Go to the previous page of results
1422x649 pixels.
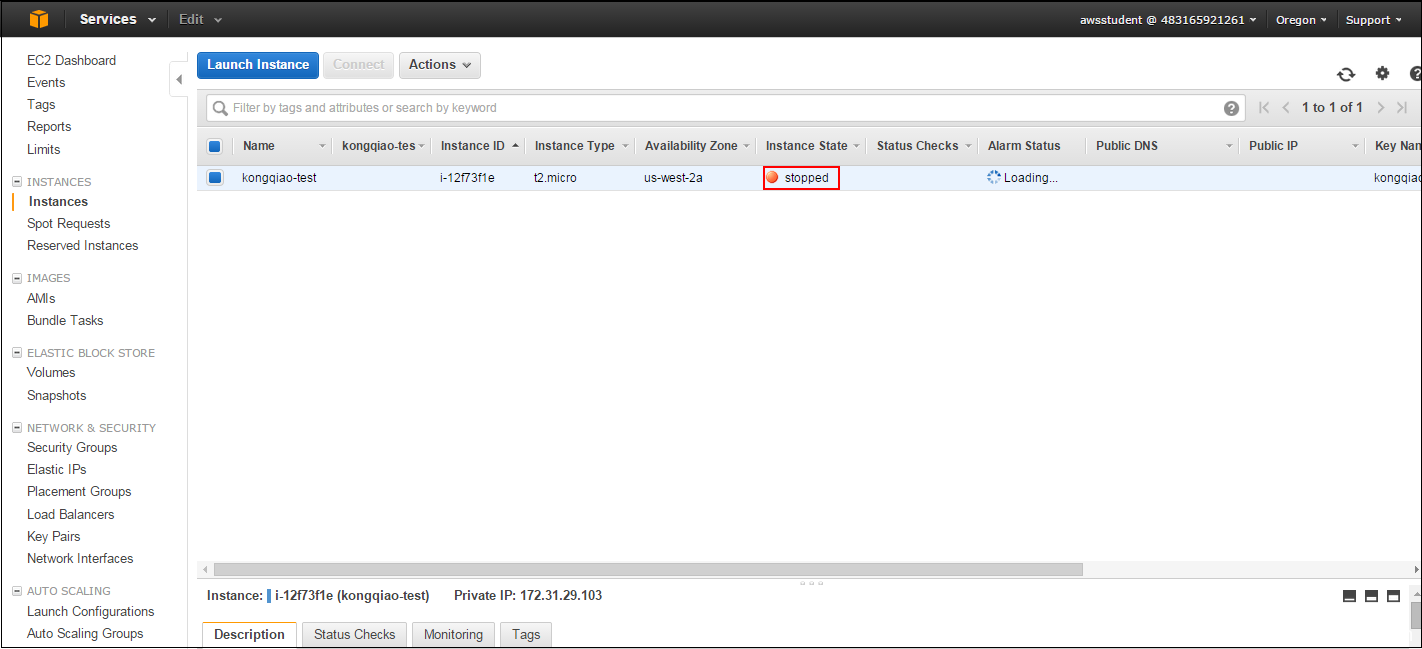(x=1286, y=108)
